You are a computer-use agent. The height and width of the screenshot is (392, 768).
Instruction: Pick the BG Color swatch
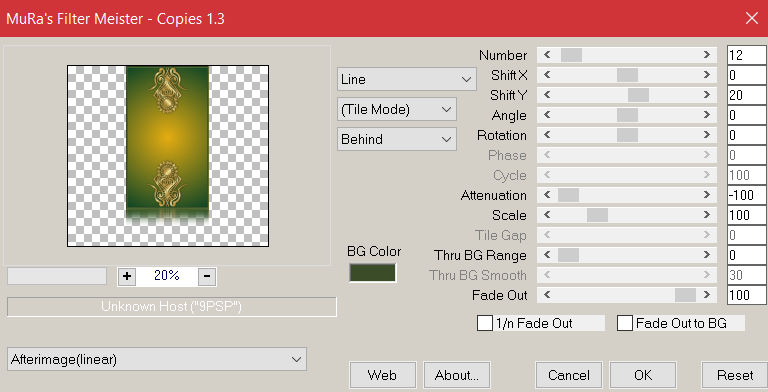coord(372,273)
